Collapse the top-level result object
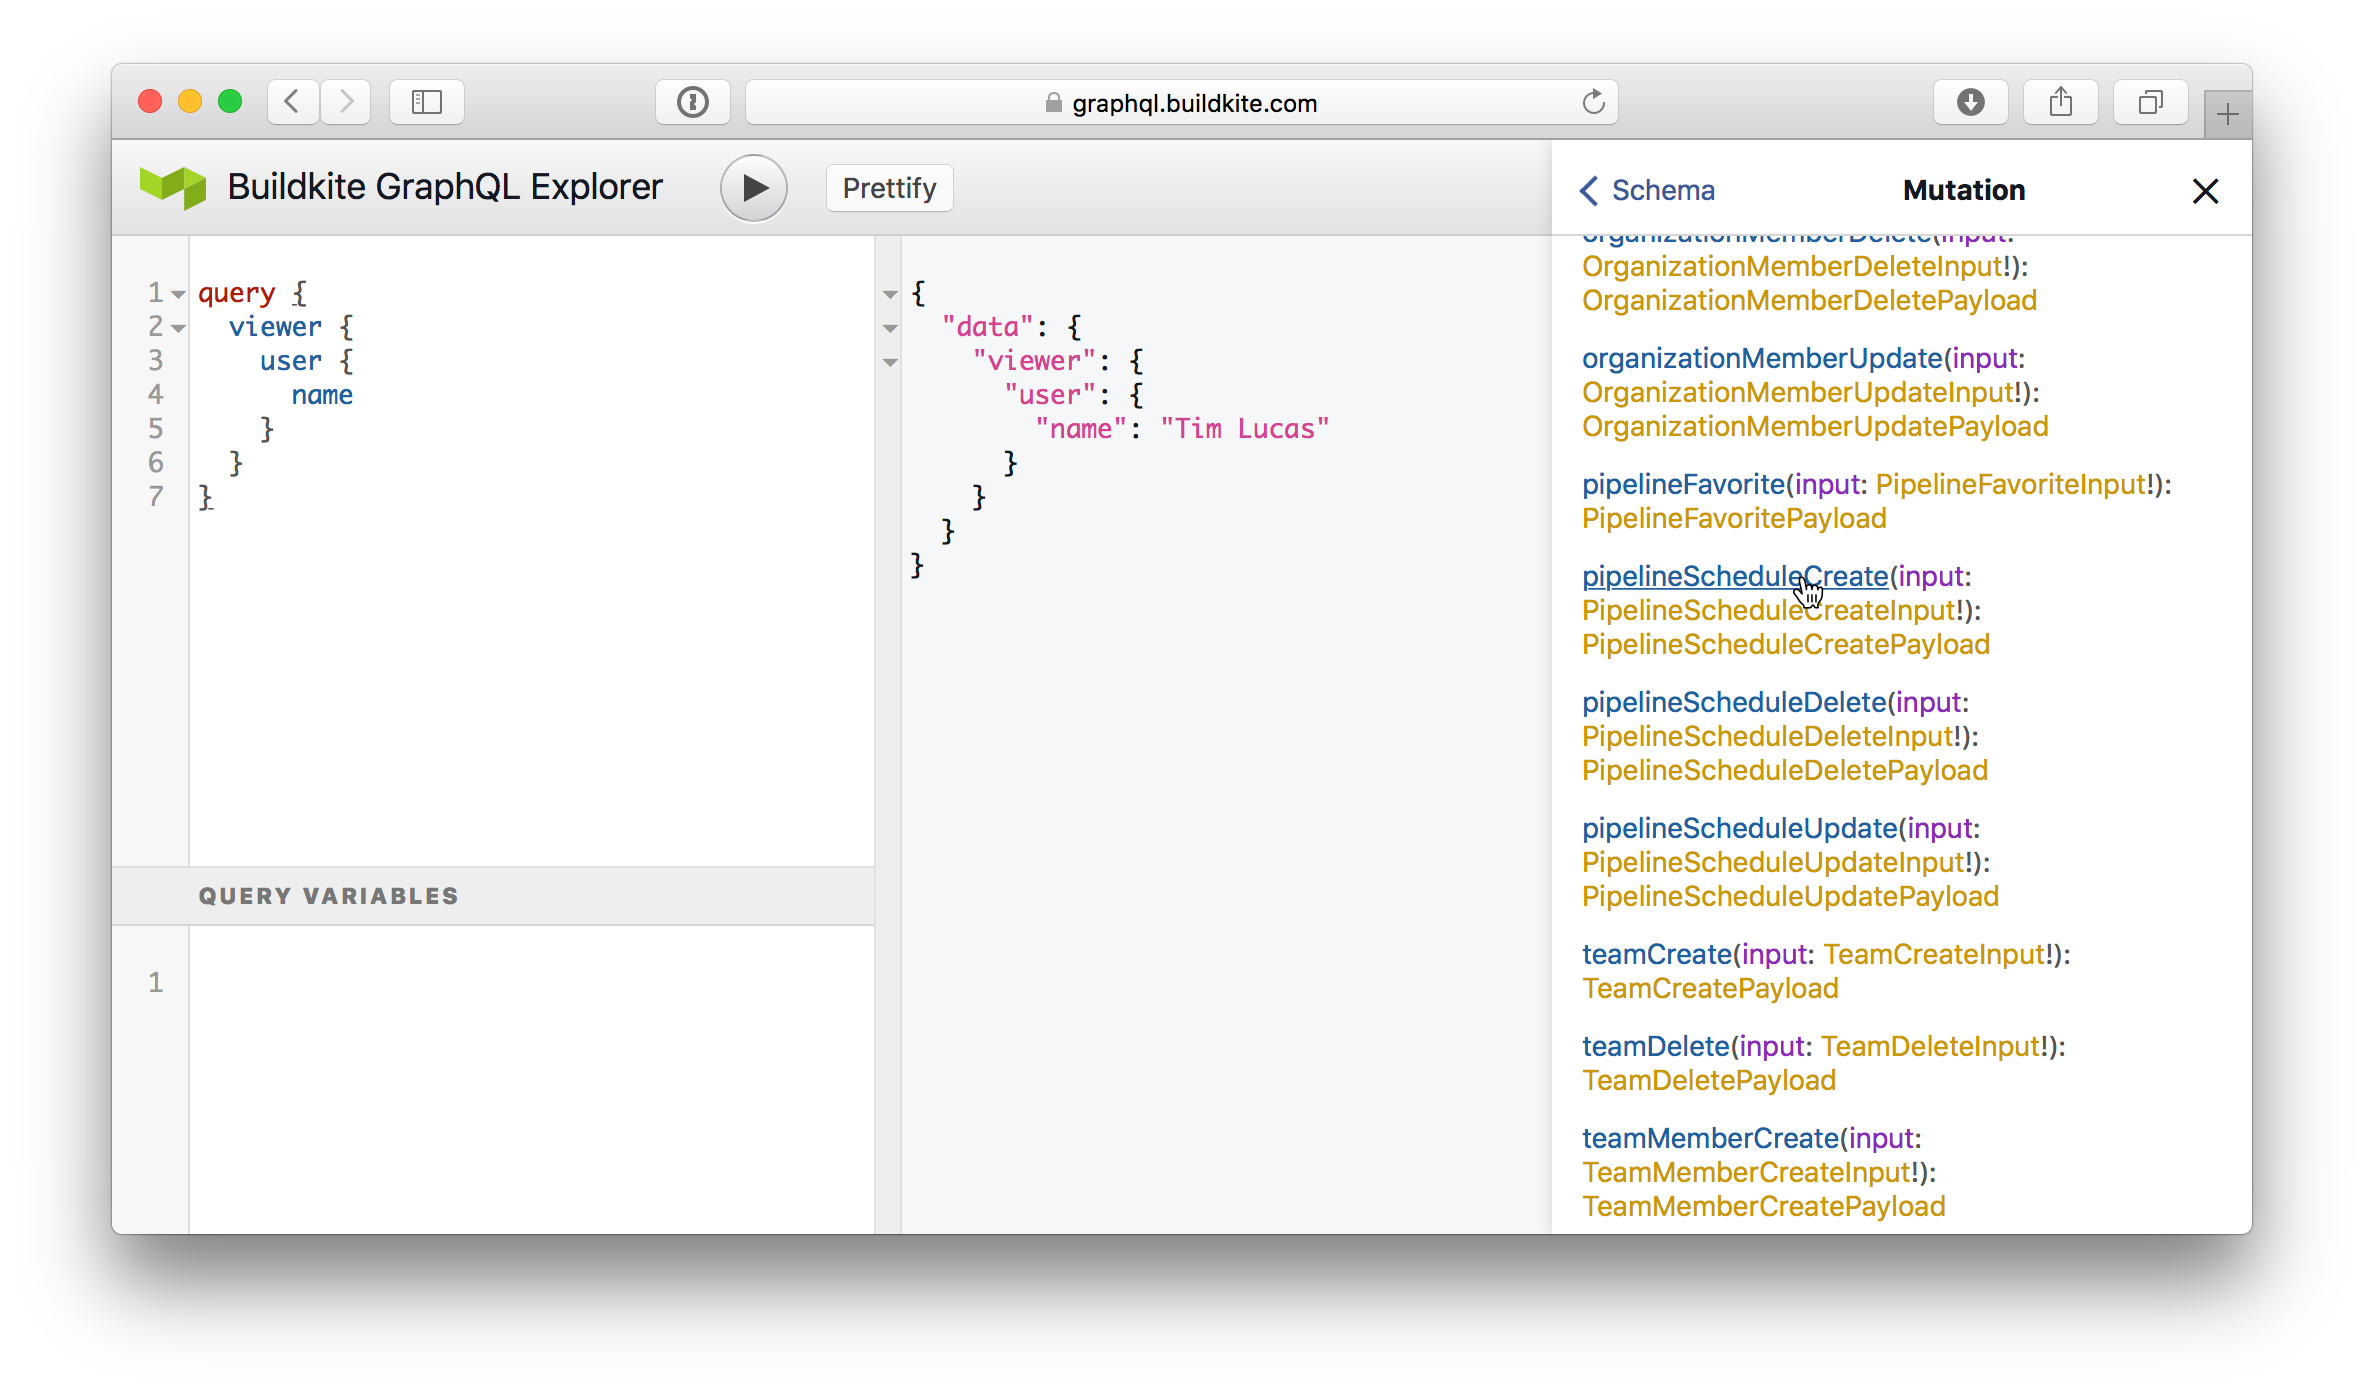The height and width of the screenshot is (1394, 2364). pos(890,295)
